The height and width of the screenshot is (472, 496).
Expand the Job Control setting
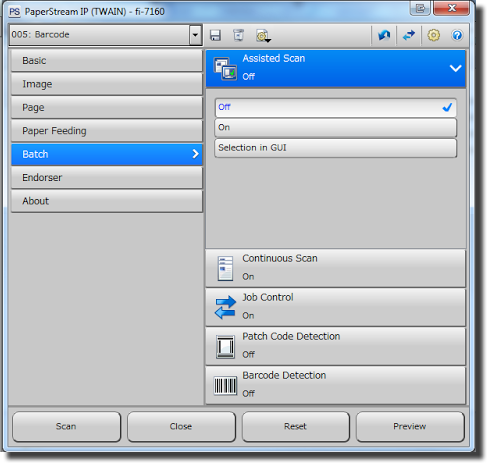click(336, 307)
